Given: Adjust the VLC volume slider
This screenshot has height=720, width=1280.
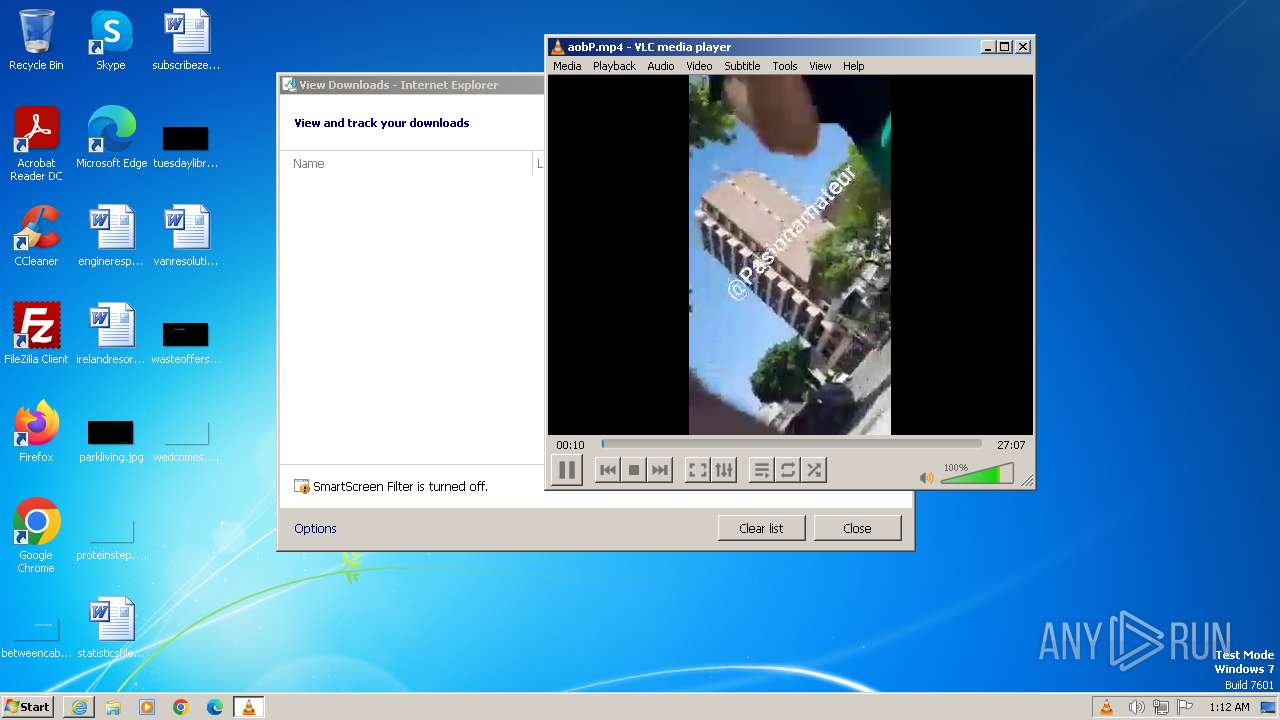Looking at the screenshot, I should 977,474.
